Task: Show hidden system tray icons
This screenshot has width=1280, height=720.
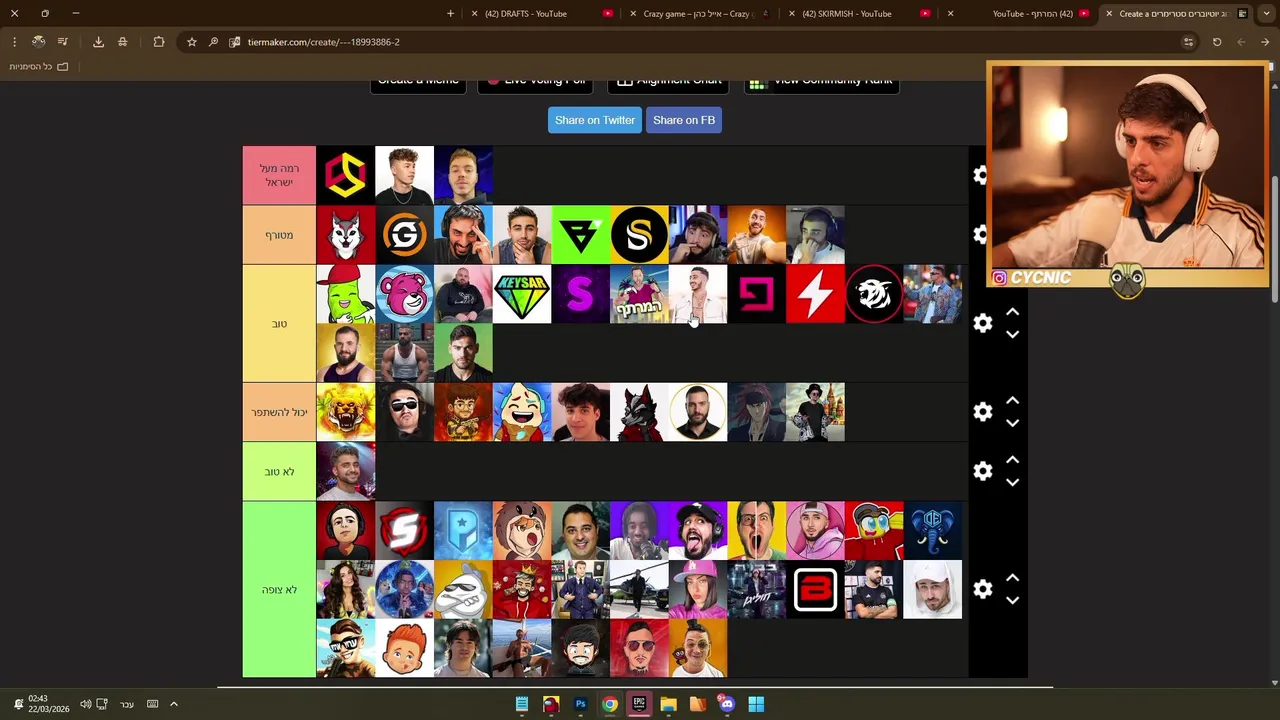Action: pos(173,704)
